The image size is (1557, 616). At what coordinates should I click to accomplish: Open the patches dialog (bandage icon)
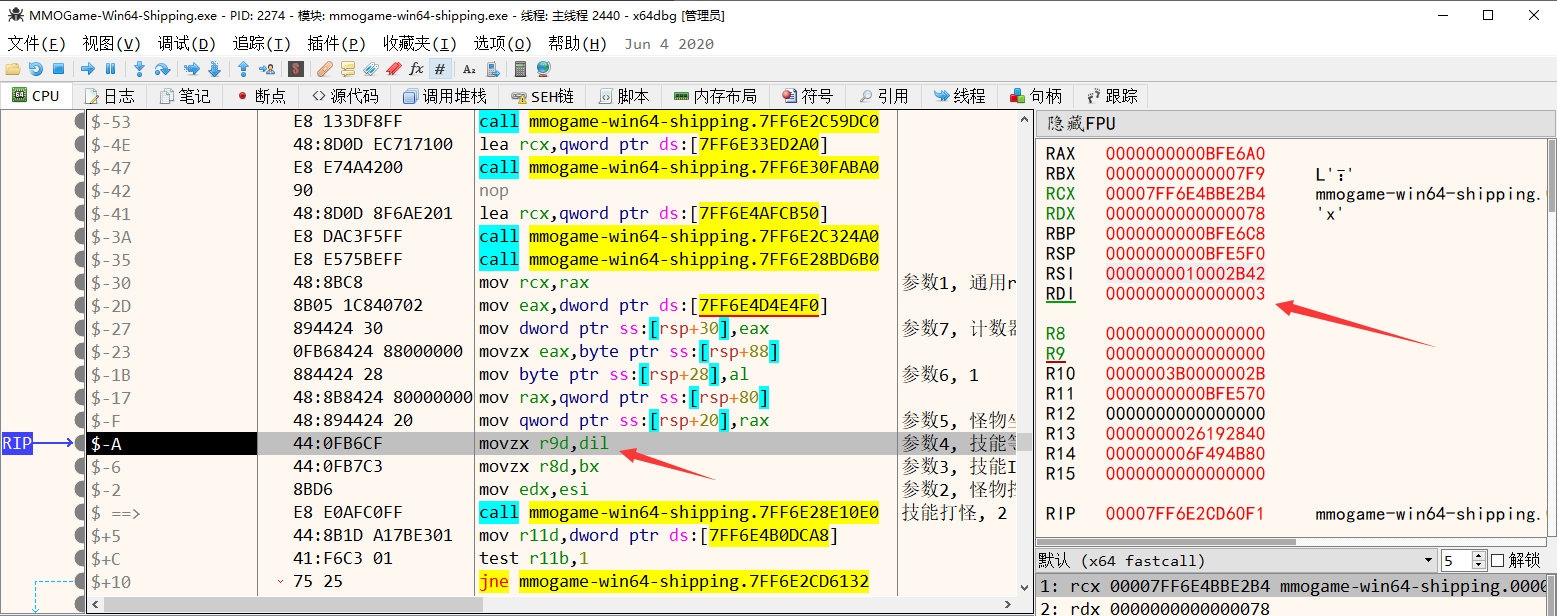coord(325,69)
